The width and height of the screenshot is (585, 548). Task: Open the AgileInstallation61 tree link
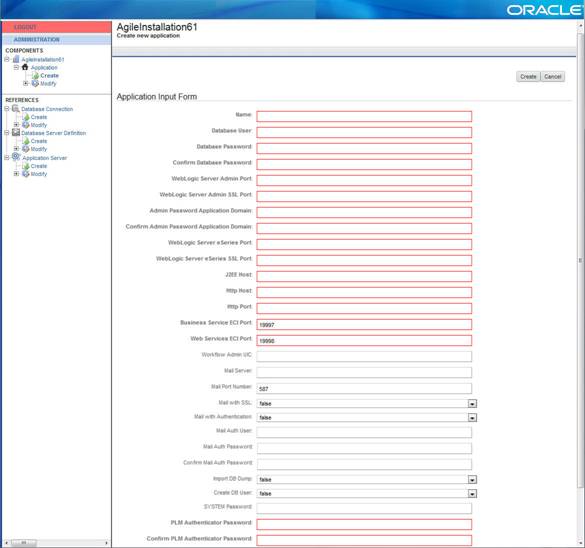(43, 59)
